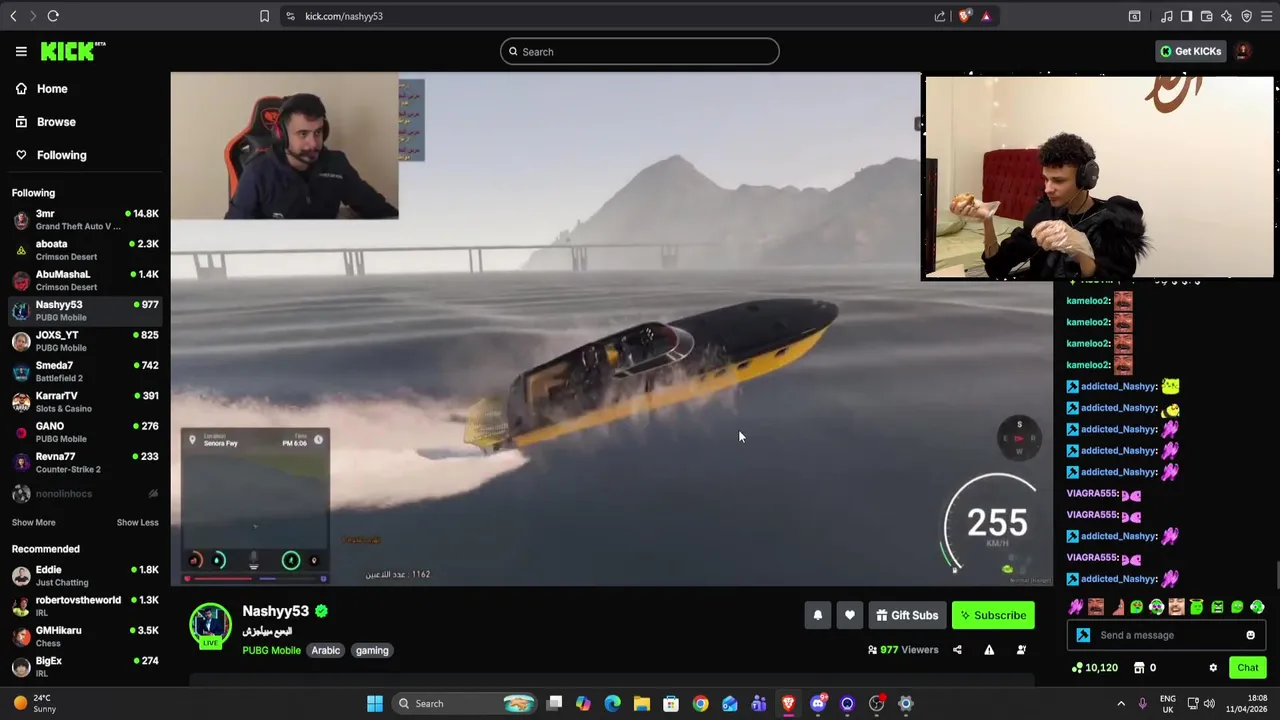Go to Home in the sidebar
Screen dimensions: 1280x720
[x=84, y=89]
